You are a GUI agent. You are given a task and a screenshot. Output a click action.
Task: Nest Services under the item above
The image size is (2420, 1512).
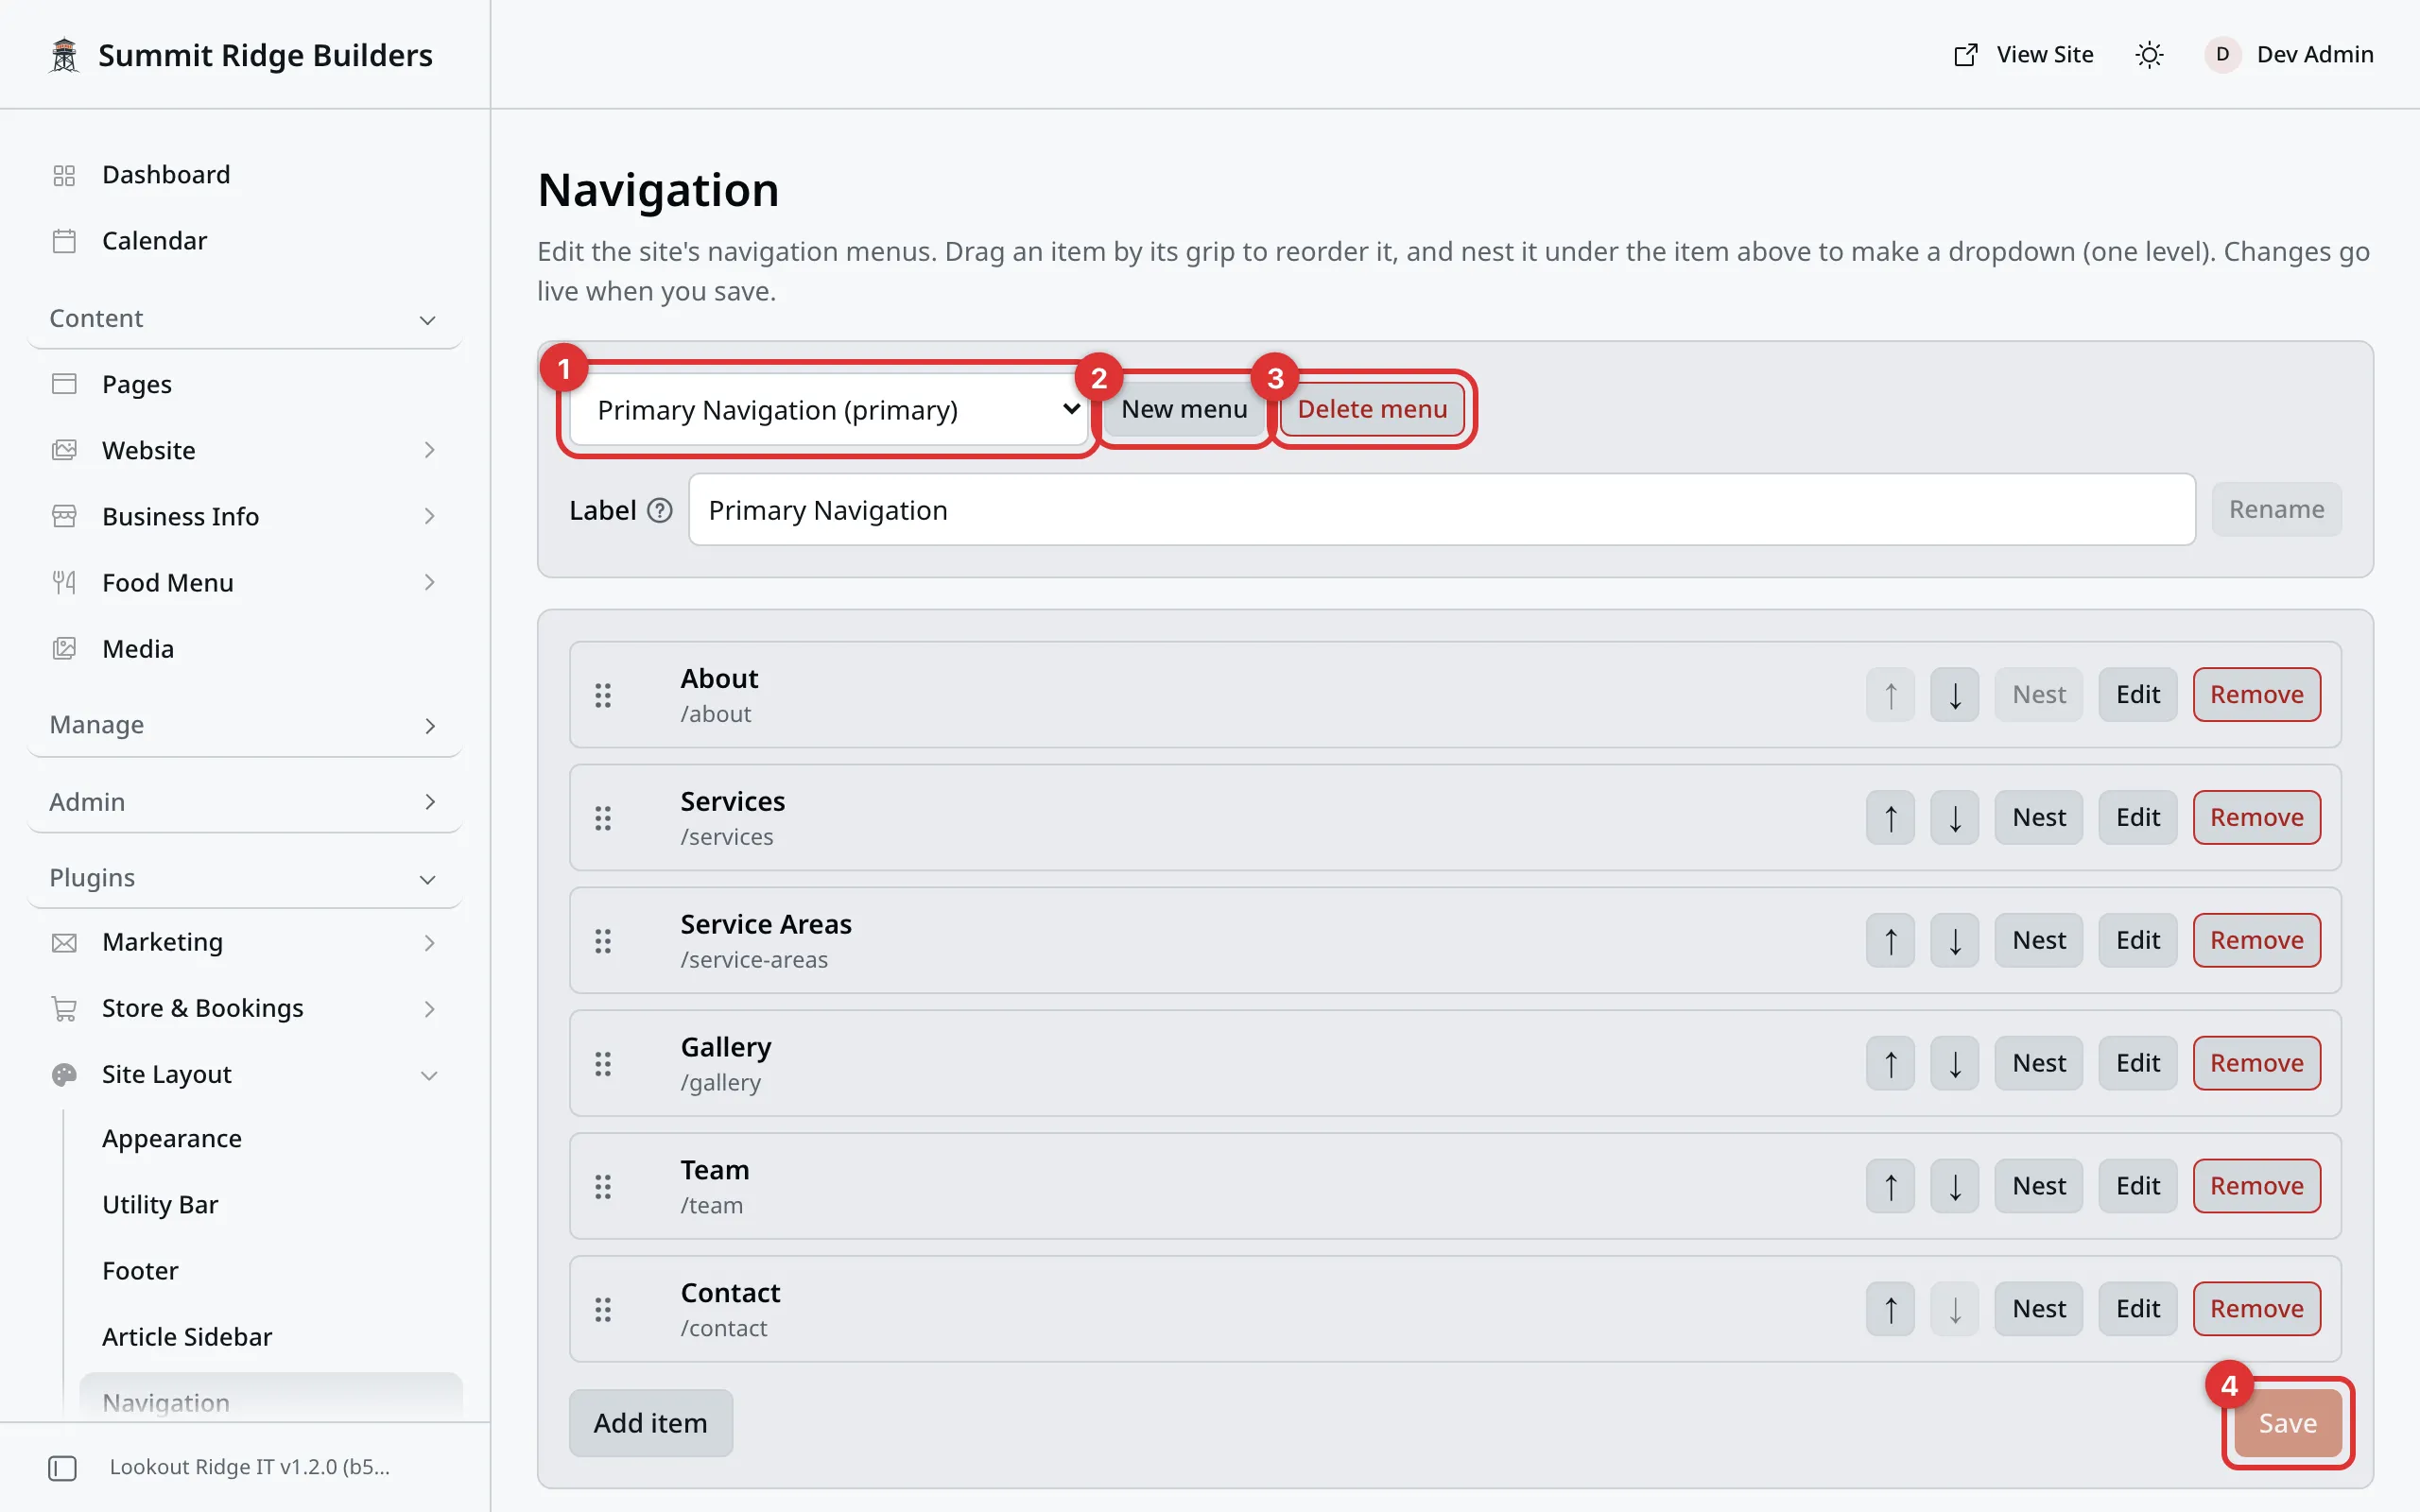click(x=2038, y=818)
